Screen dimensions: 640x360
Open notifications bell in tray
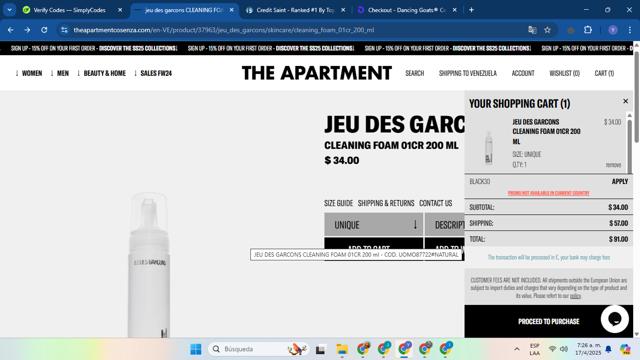[608, 349]
